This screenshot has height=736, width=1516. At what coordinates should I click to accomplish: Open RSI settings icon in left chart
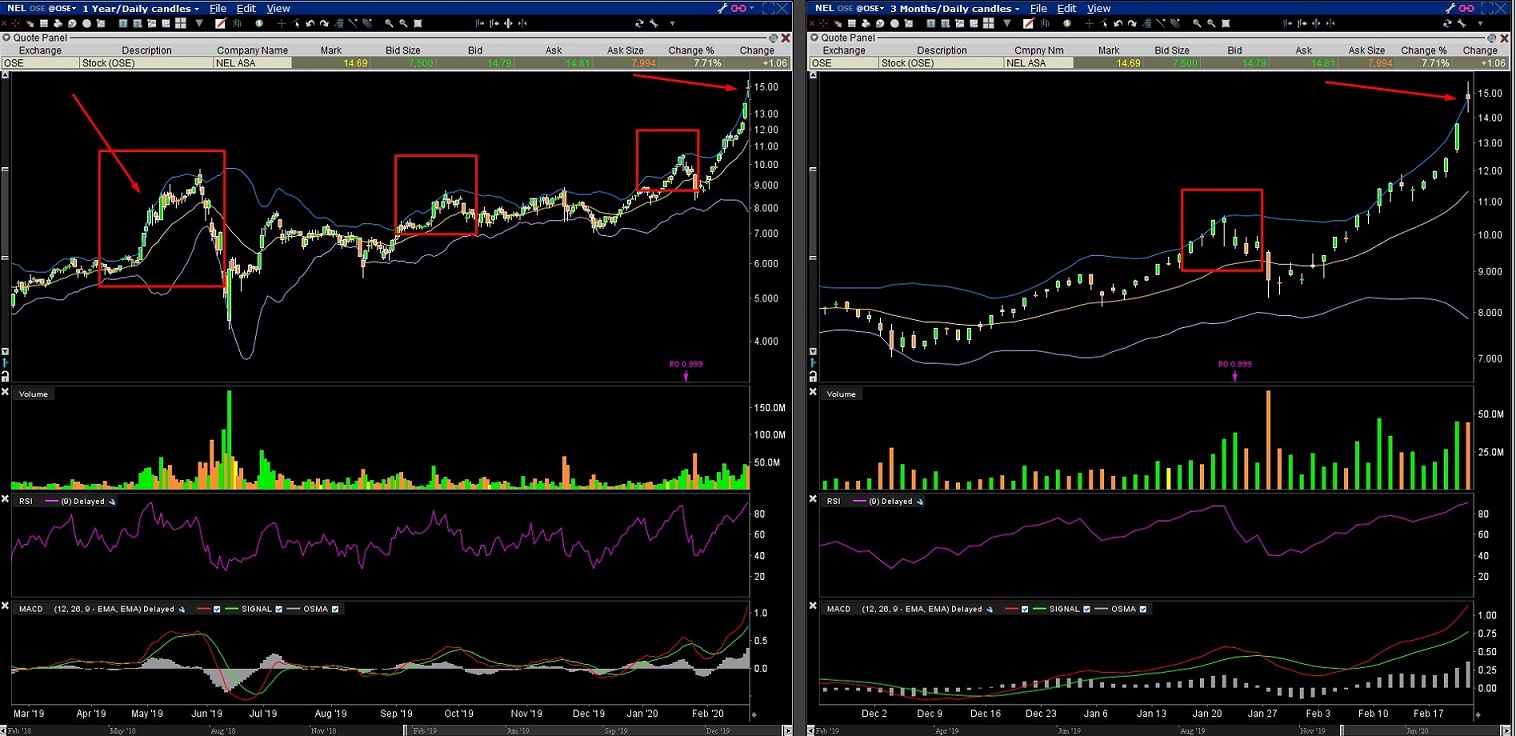click(111, 501)
